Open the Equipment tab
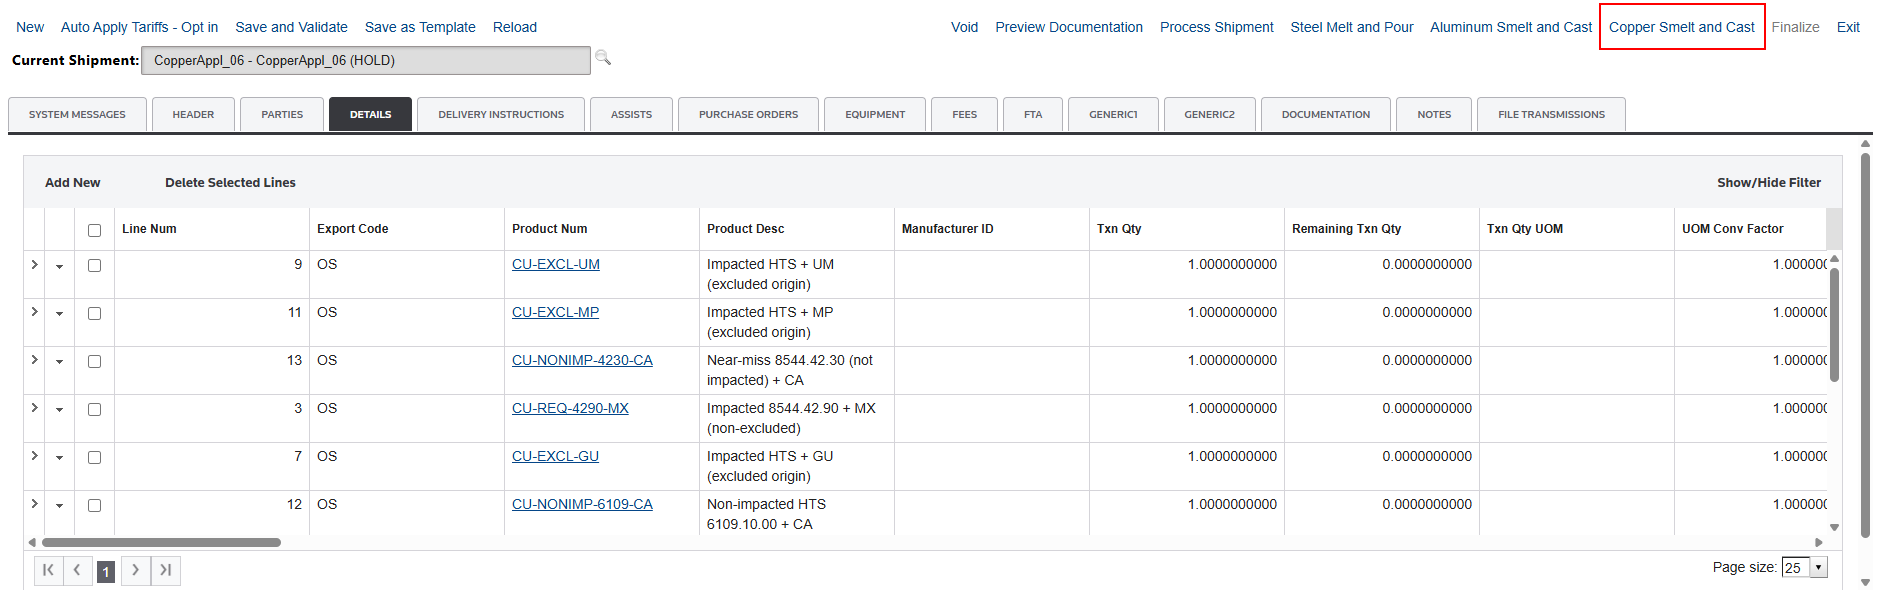1886x601 pixels. 875,114
